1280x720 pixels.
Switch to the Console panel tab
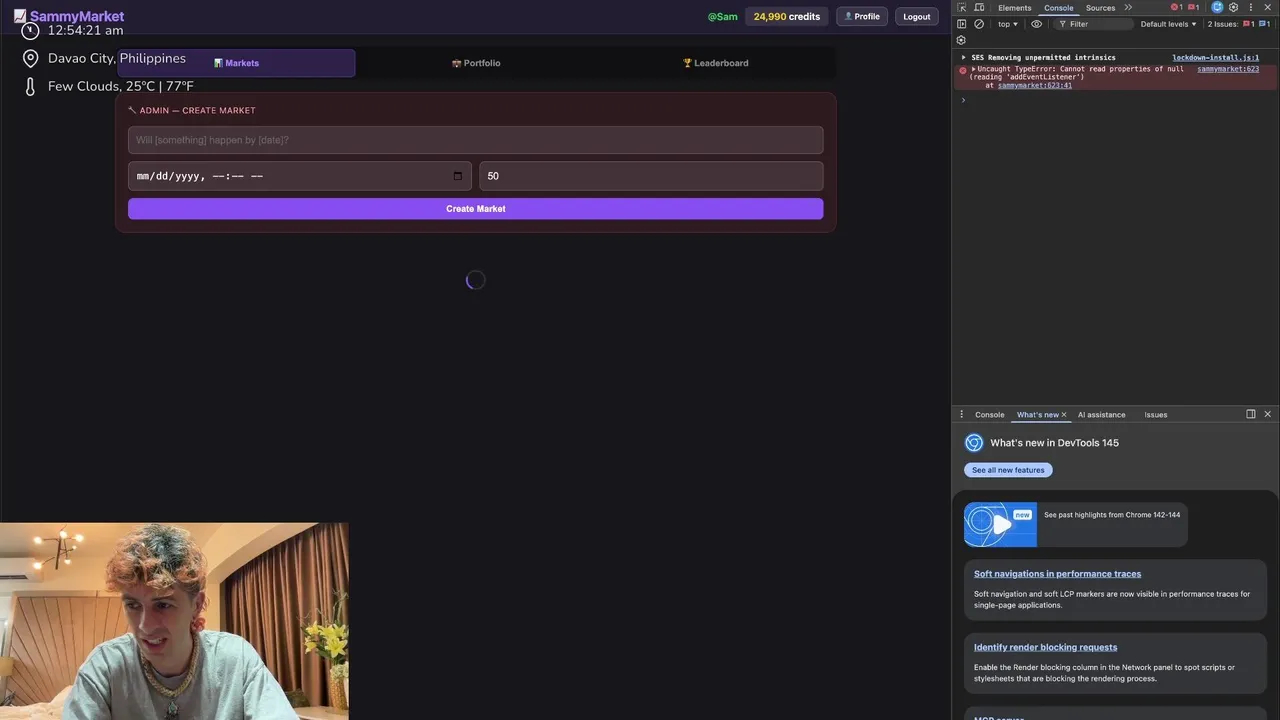click(x=1058, y=8)
